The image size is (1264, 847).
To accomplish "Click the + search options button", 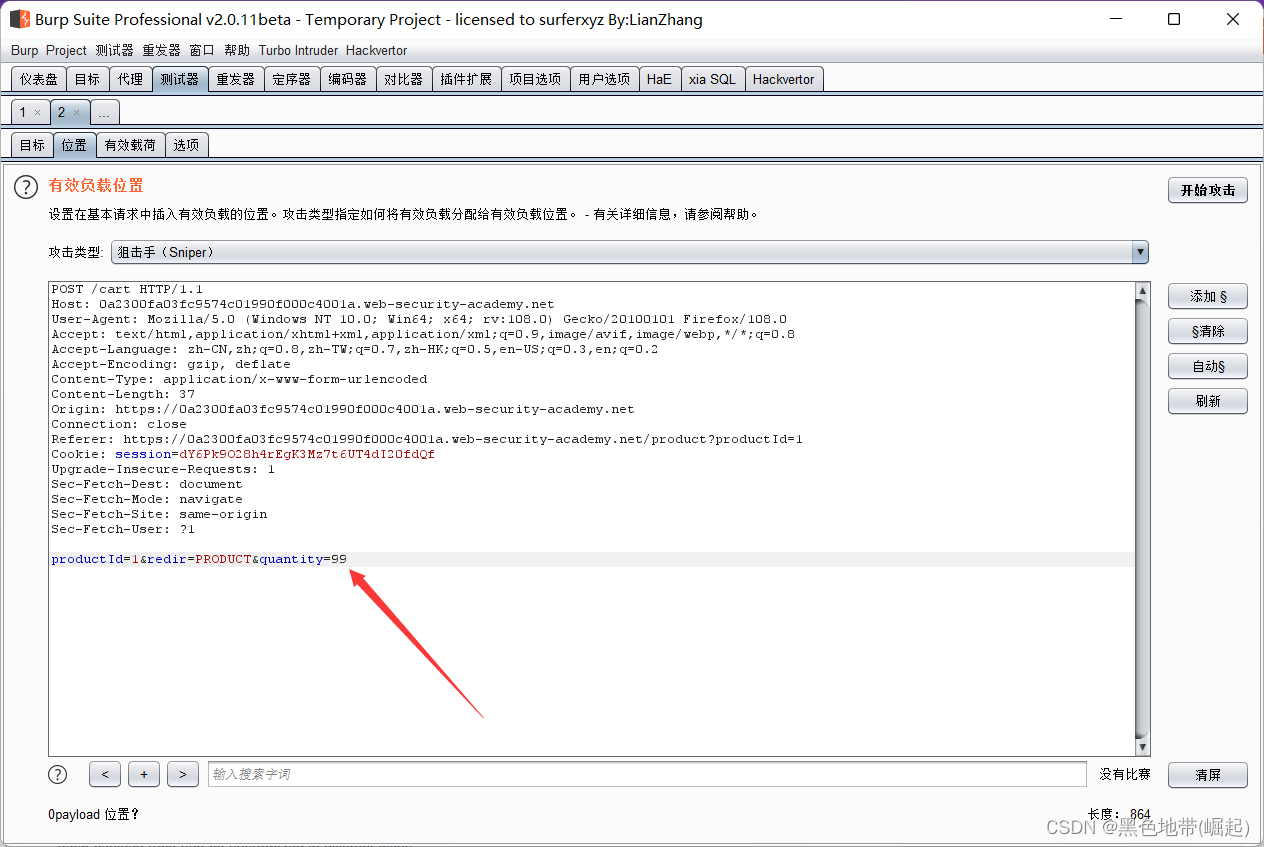I will (143, 774).
